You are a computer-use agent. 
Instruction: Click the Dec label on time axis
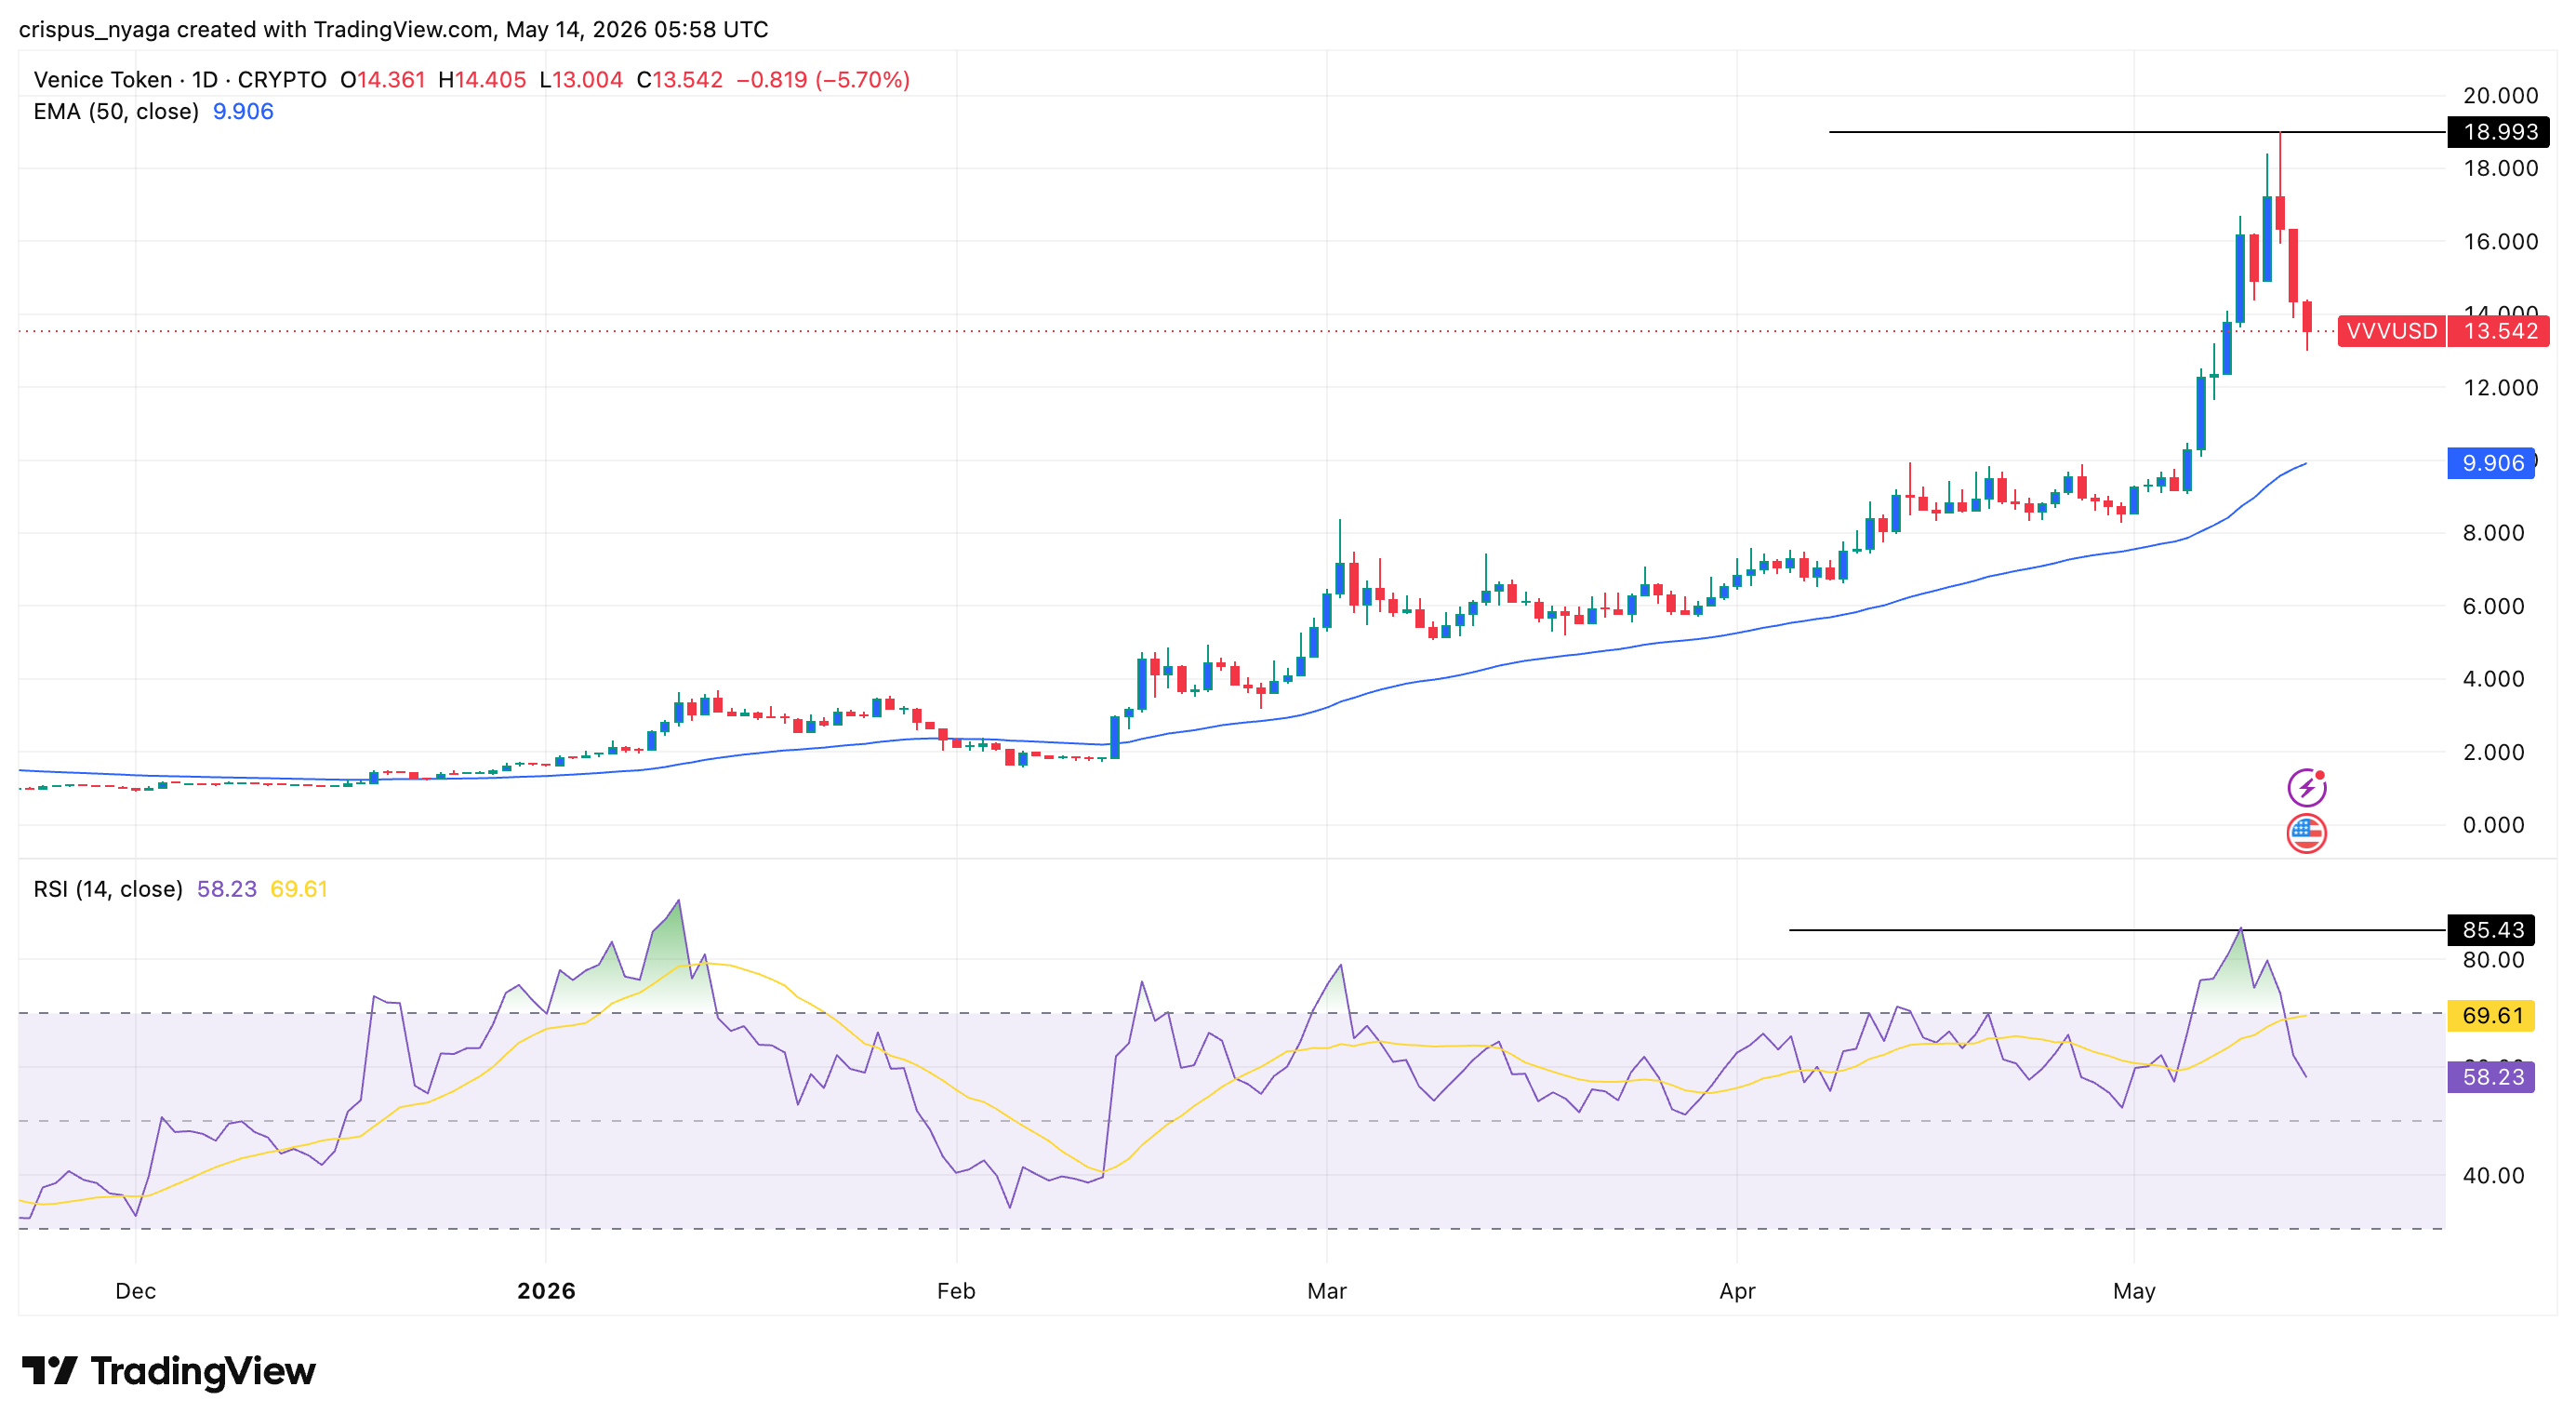pos(135,1291)
